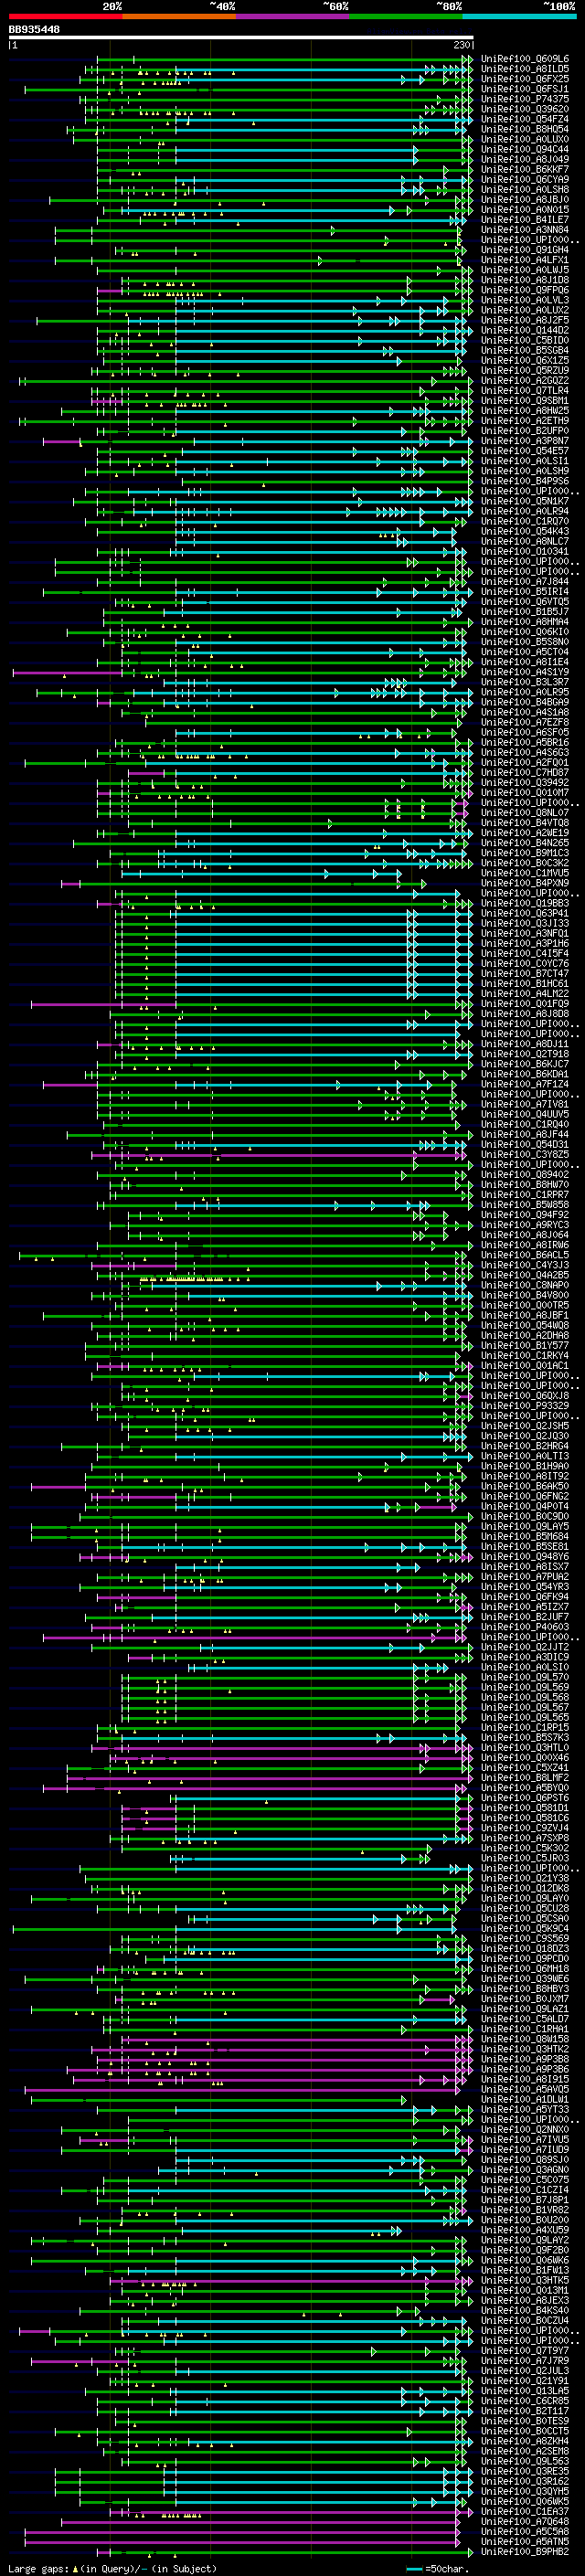Choose hit UniRef100_B4KS40
Viewport: 585px width, 2576px height.
[x=525, y=2310]
